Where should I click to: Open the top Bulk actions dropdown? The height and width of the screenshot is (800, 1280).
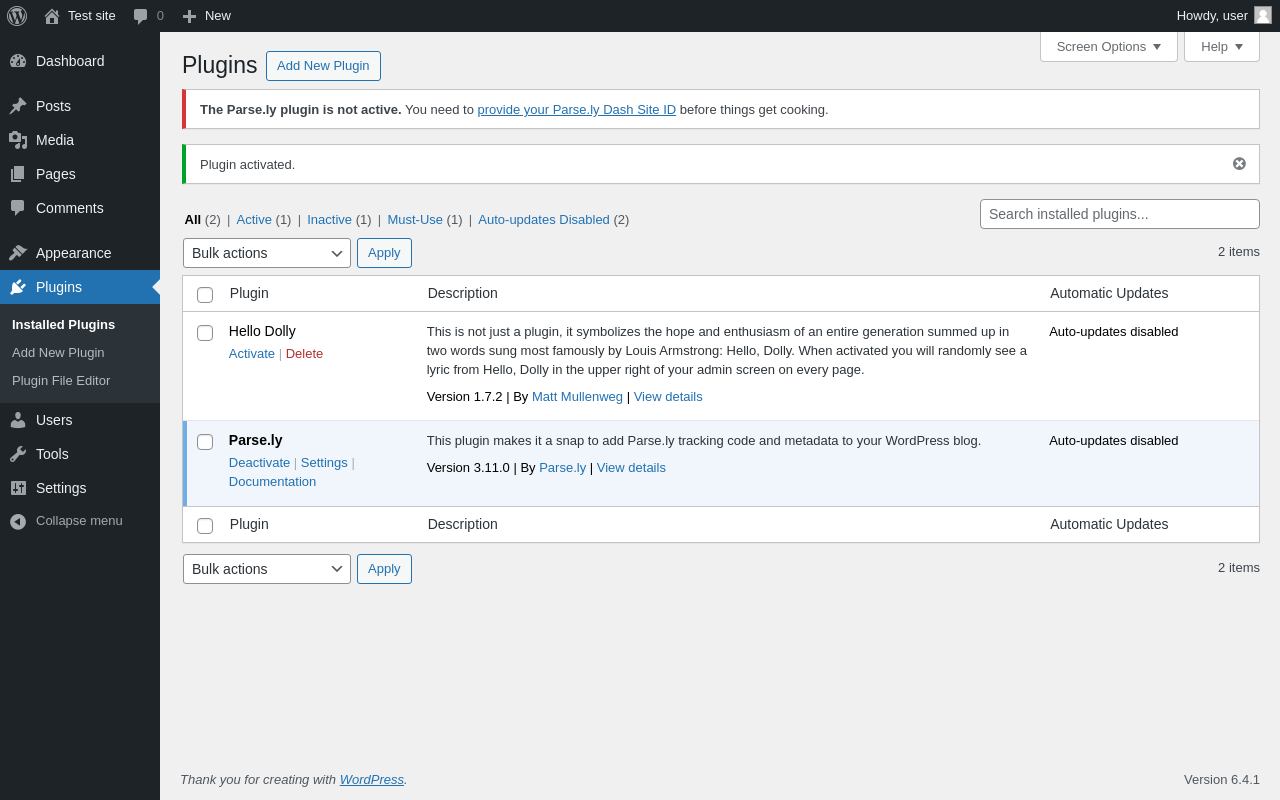point(266,253)
